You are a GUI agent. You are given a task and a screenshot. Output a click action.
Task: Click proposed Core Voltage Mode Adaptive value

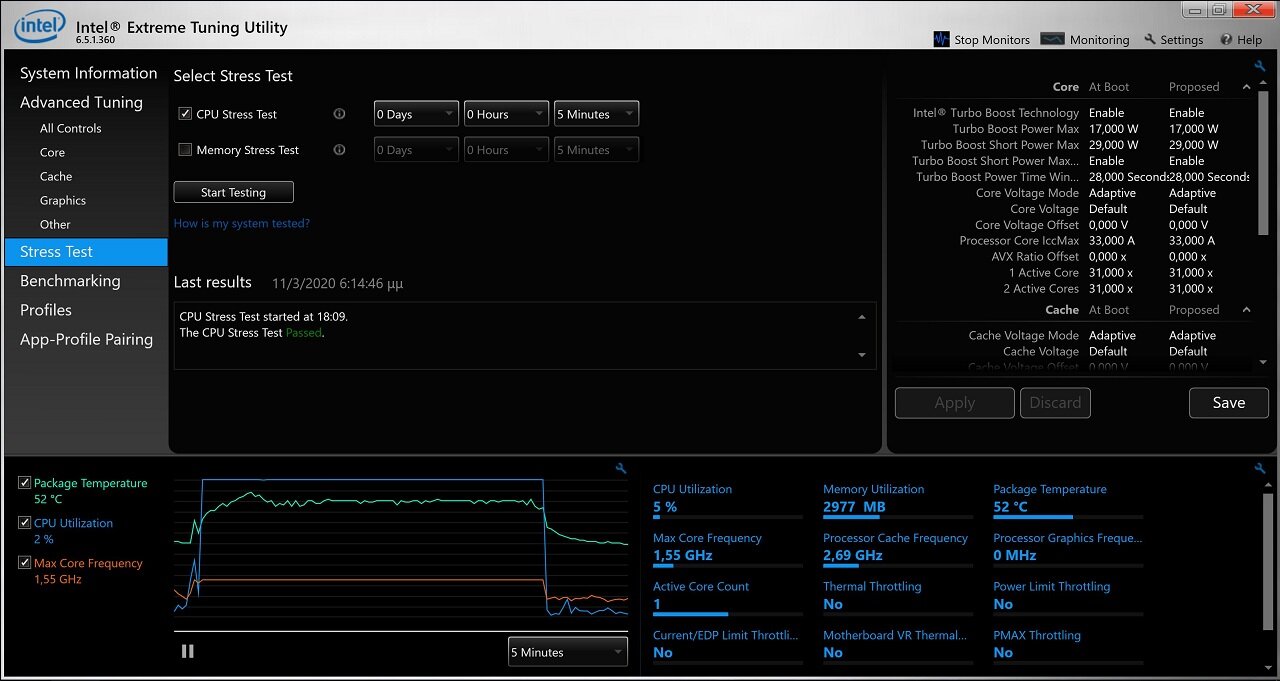pyautogui.click(x=1192, y=193)
